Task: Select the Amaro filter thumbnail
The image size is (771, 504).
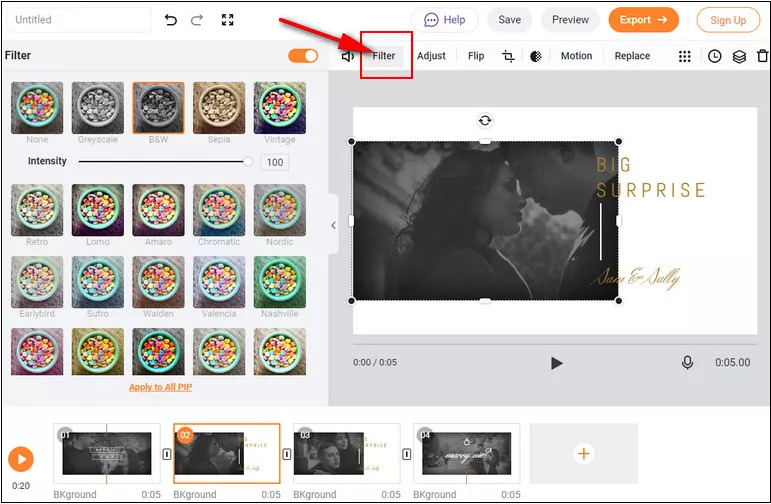Action: (x=158, y=210)
